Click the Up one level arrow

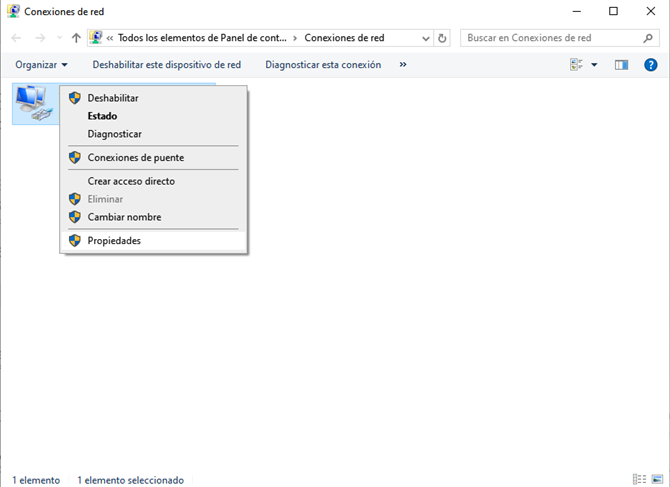pyautogui.click(x=76, y=38)
